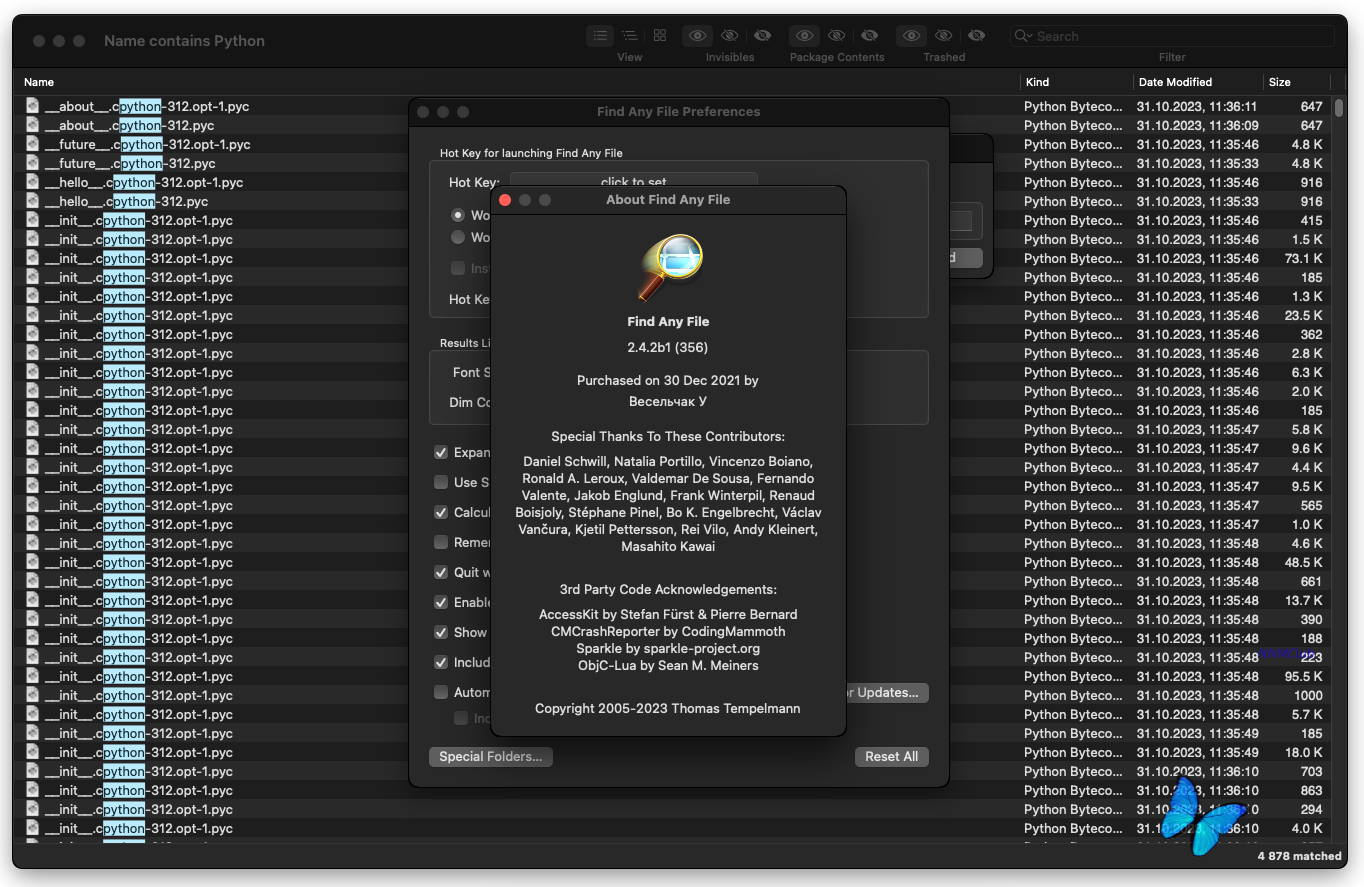Select the outlined crossed-eye icon under Trashed

(x=944, y=35)
